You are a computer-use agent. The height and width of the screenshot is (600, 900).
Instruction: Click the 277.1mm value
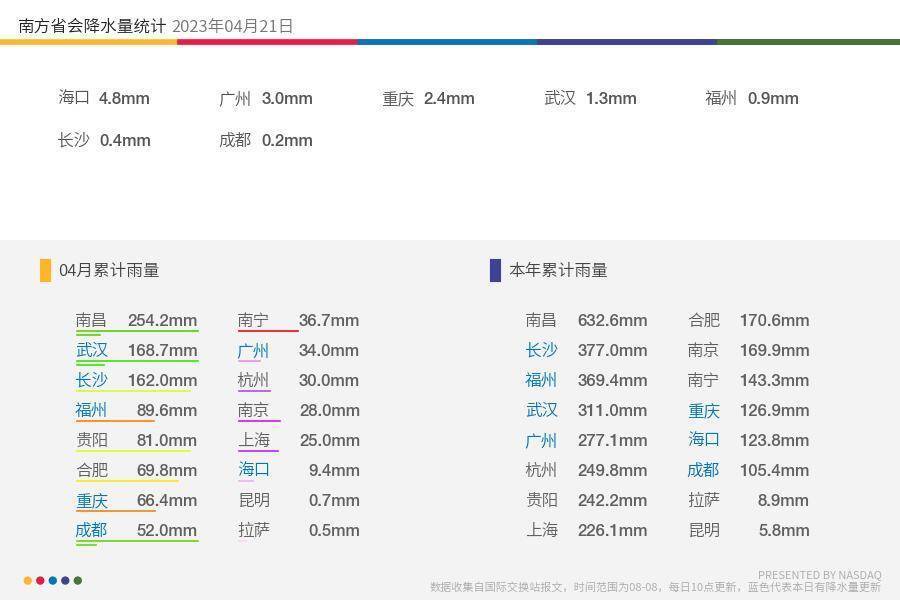(612, 440)
